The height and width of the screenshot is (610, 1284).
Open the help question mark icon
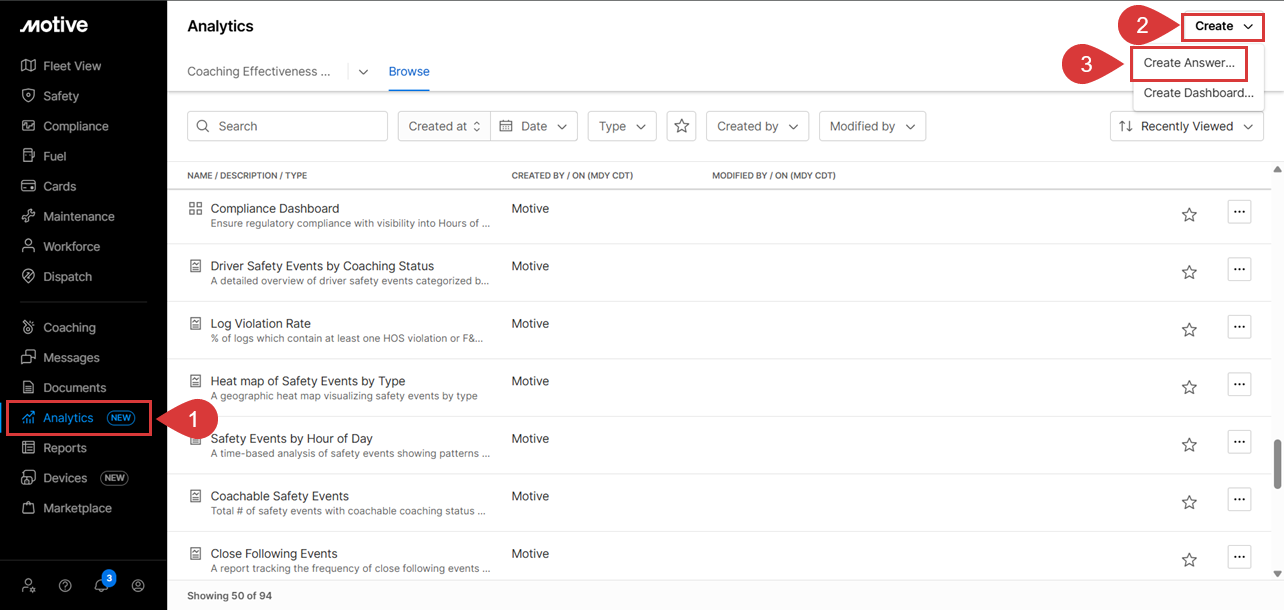coord(65,586)
